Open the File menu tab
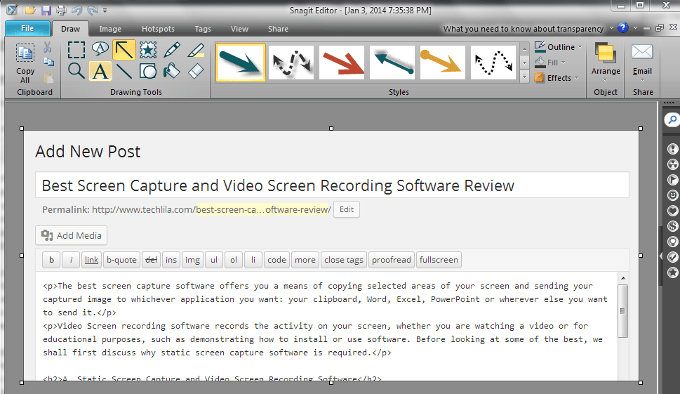 pos(28,28)
